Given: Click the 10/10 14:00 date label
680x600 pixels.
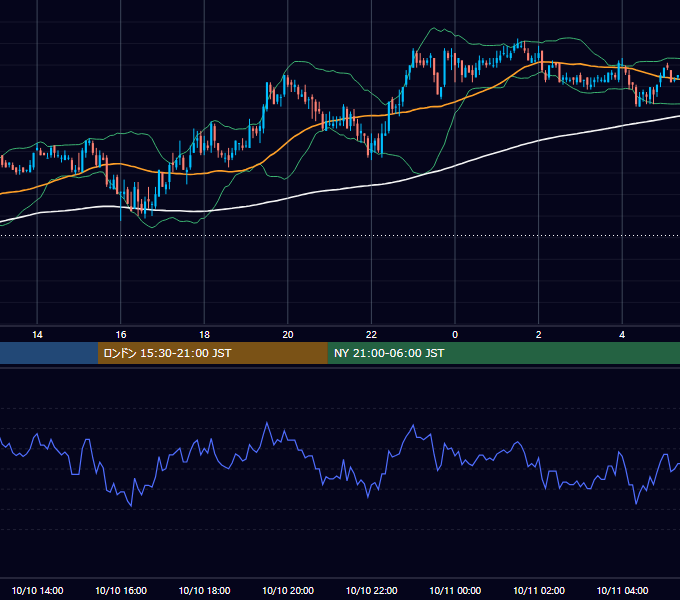Looking at the screenshot, I should click(37, 590).
